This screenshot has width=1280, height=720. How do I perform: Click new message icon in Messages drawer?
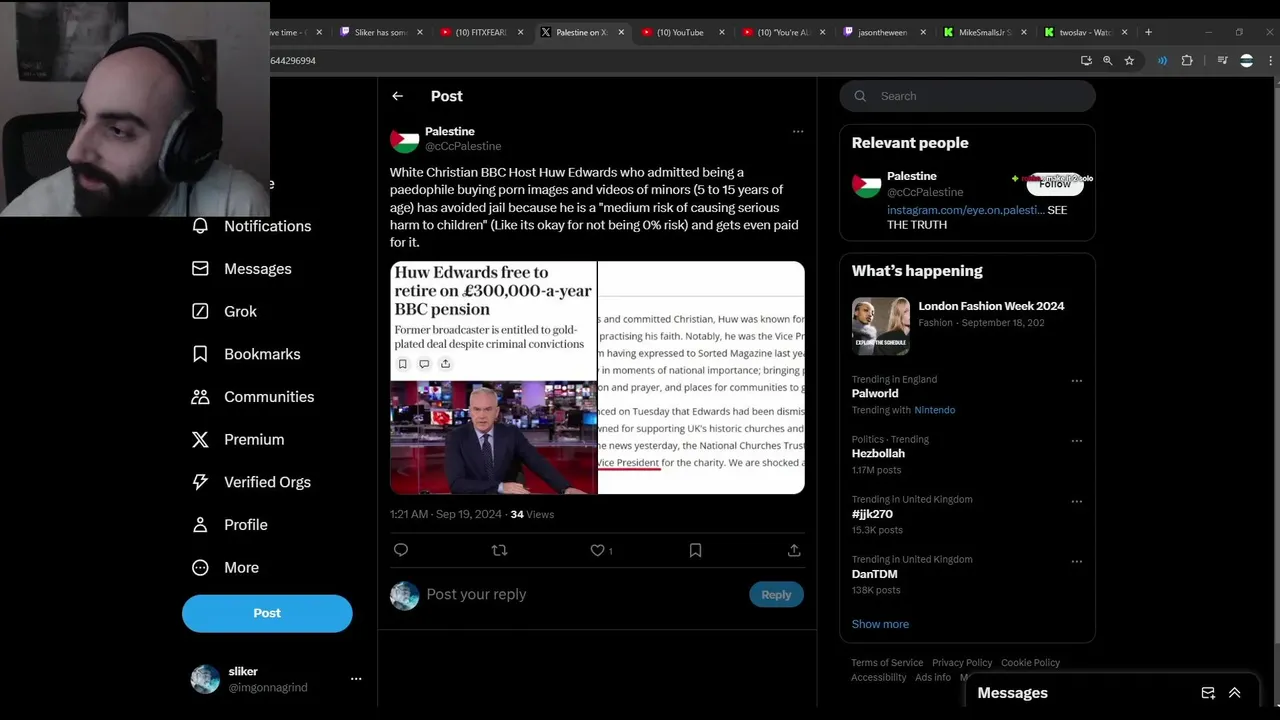[x=1208, y=693]
